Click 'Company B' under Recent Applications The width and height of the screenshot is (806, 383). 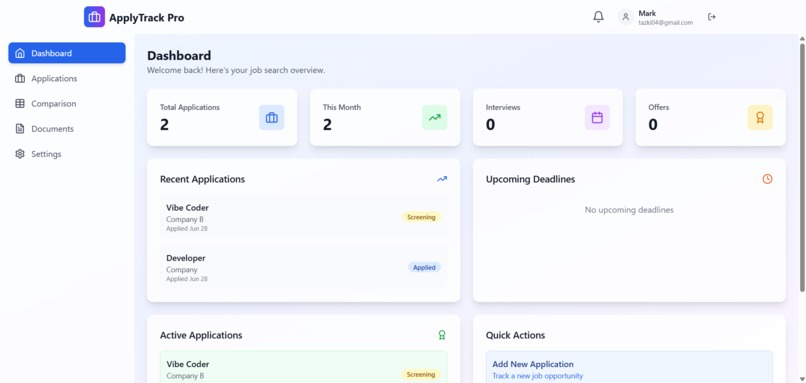pos(185,220)
